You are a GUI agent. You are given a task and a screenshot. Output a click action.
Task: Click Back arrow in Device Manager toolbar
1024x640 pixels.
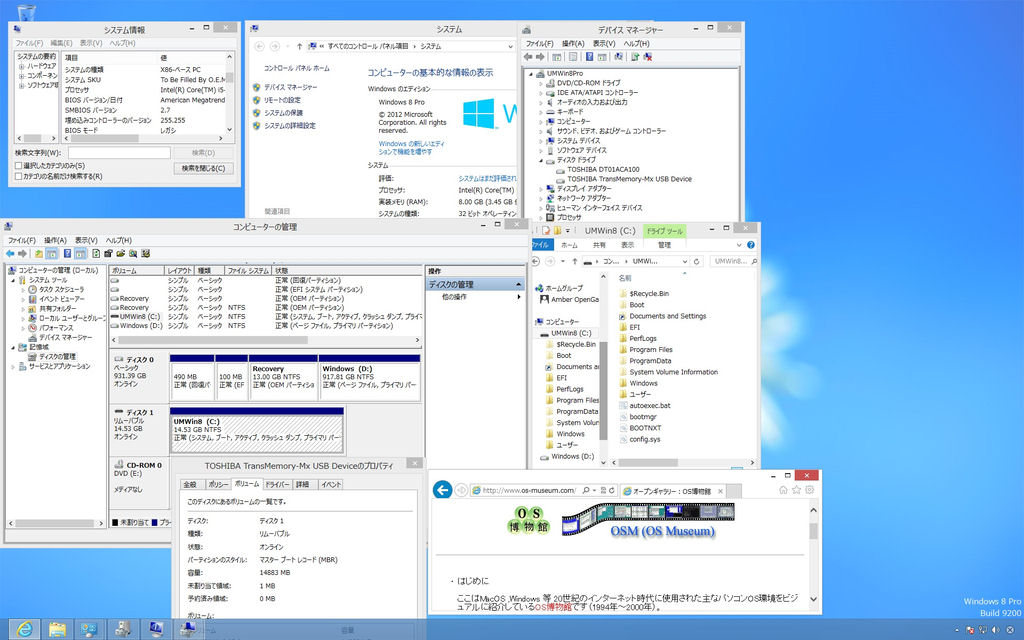[528, 57]
